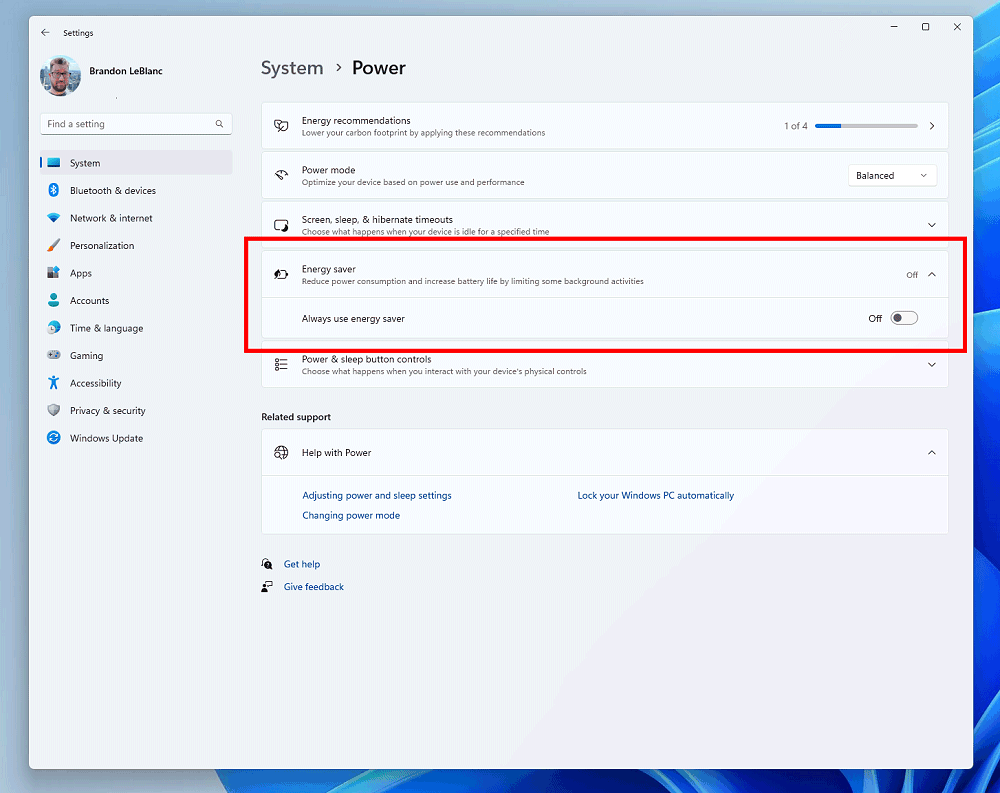Click Lock your Windows PC automatically link
1000x793 pixels.
[655, 496]
